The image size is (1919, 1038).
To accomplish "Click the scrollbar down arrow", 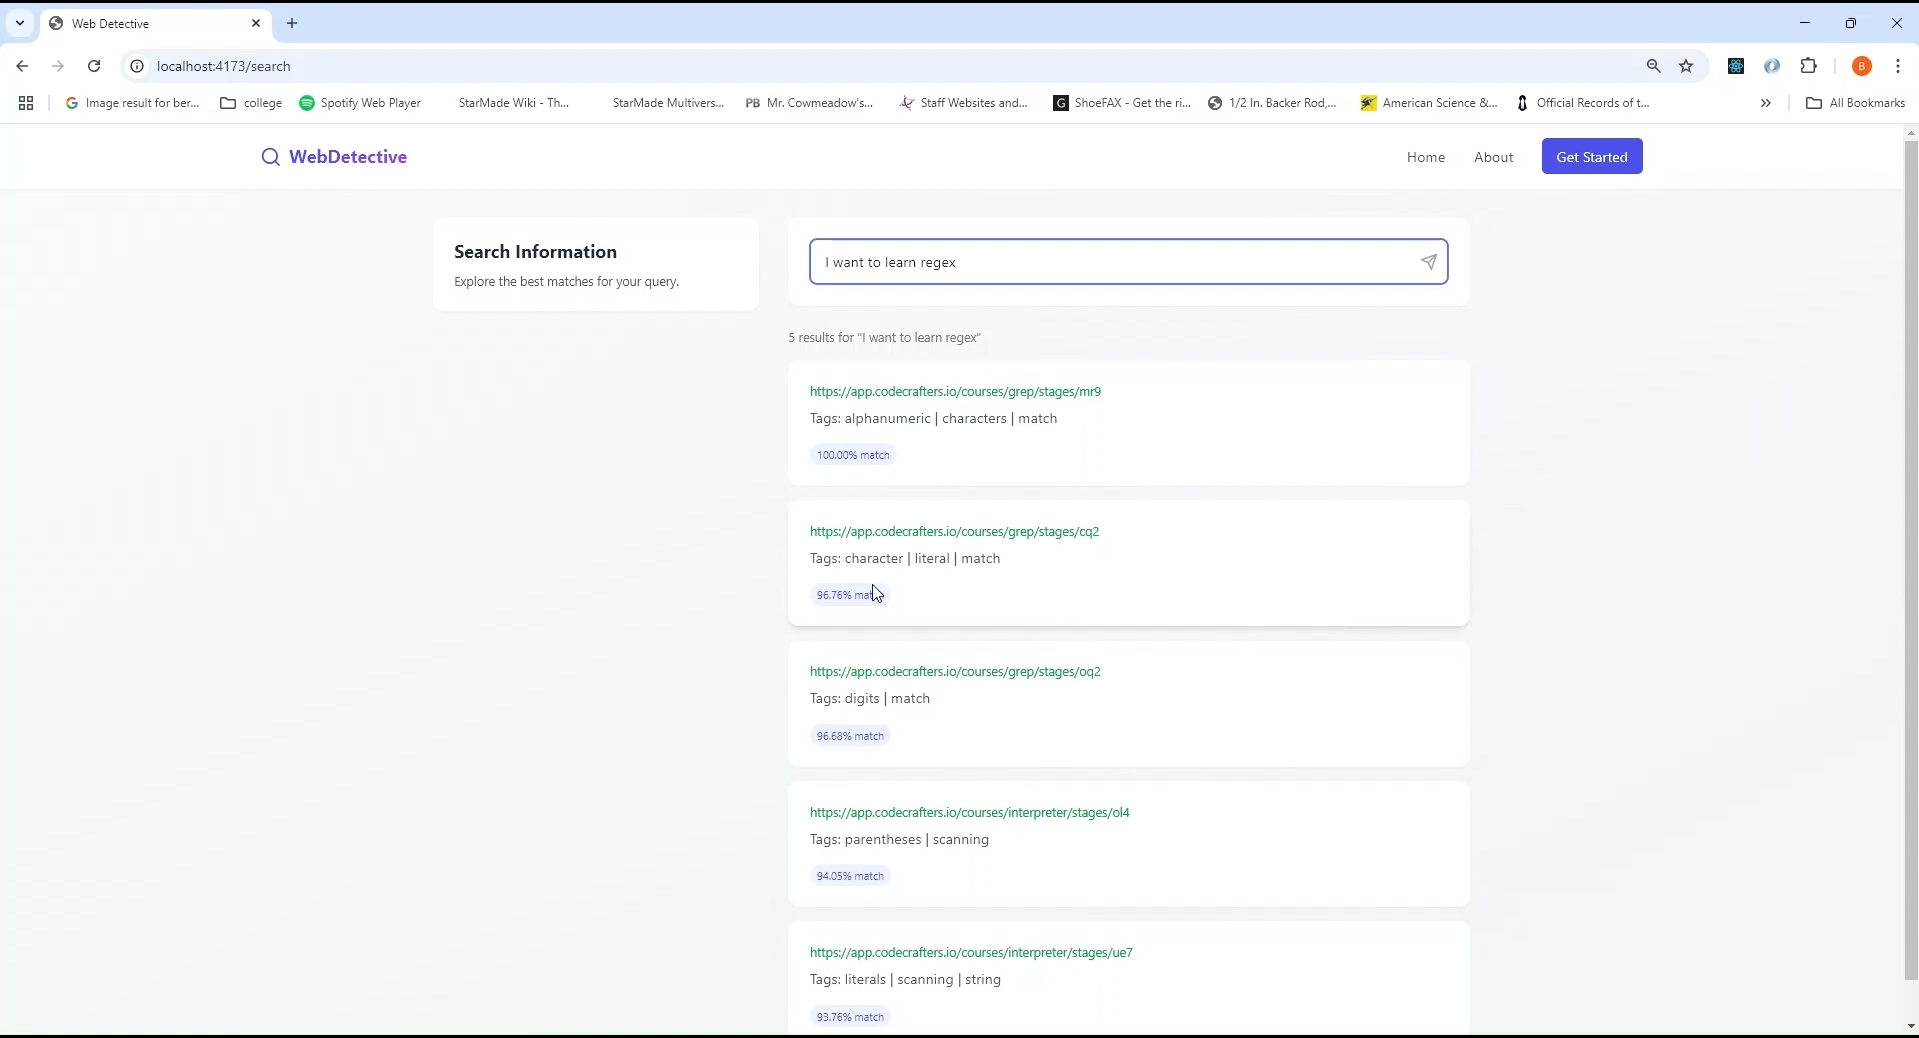I will pos(1911,1026).
